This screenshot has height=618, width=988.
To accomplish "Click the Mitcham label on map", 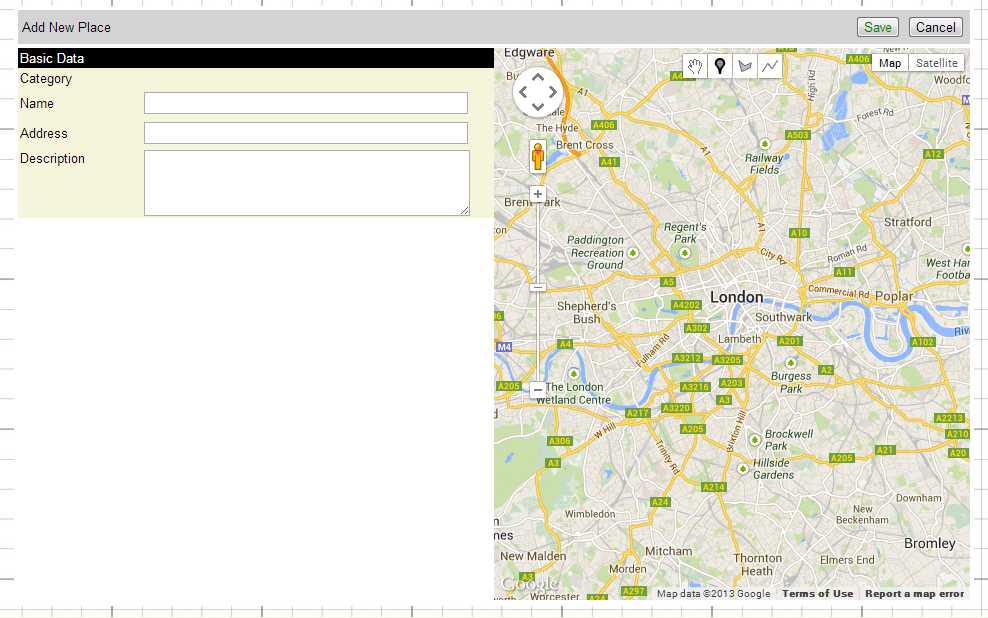I will coord(668,551).
